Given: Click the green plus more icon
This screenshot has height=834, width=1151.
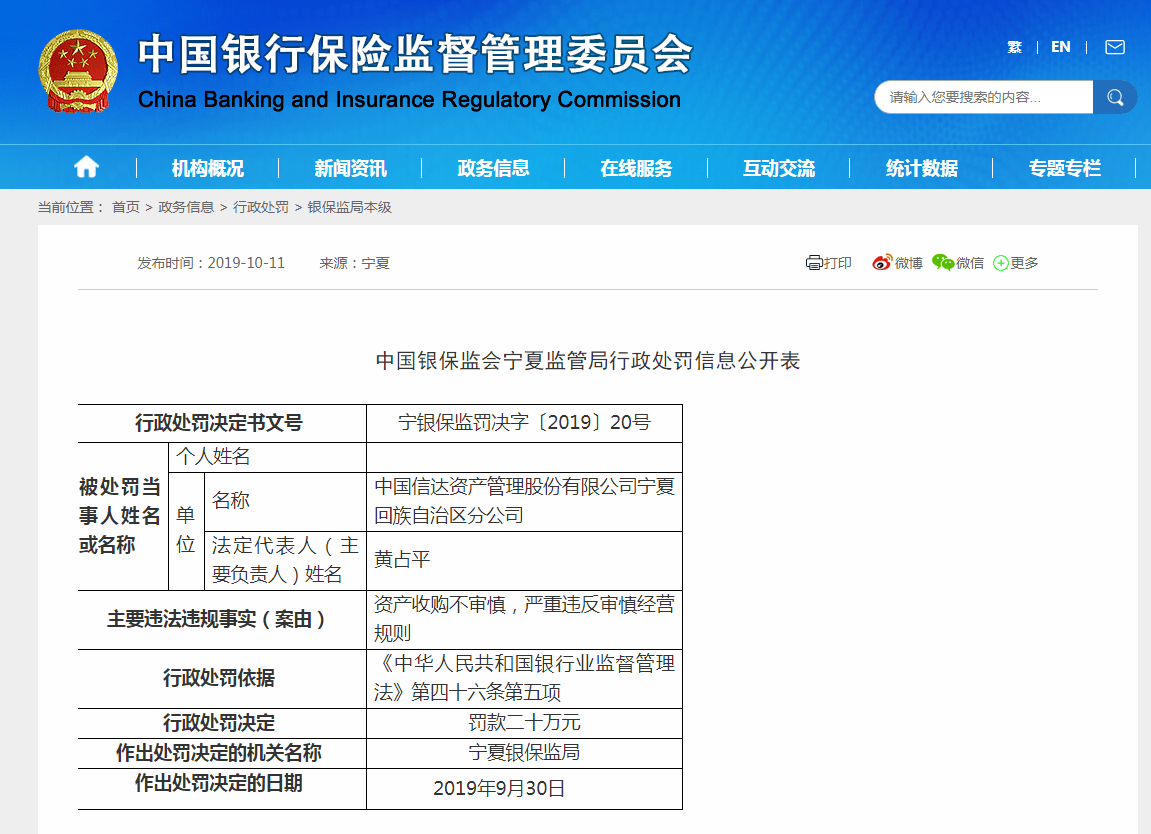Looking at the screenshot, I should (1001, 263).
